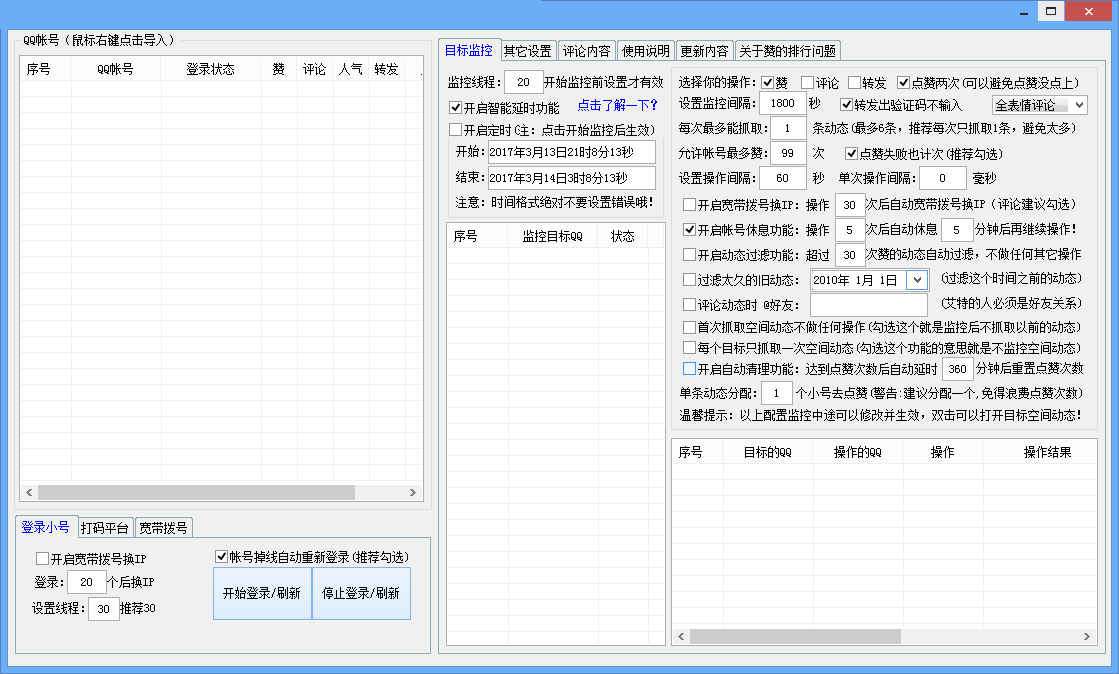Open the 更新内容 tab
This screenshot has height=674, width=1119.
704,51
